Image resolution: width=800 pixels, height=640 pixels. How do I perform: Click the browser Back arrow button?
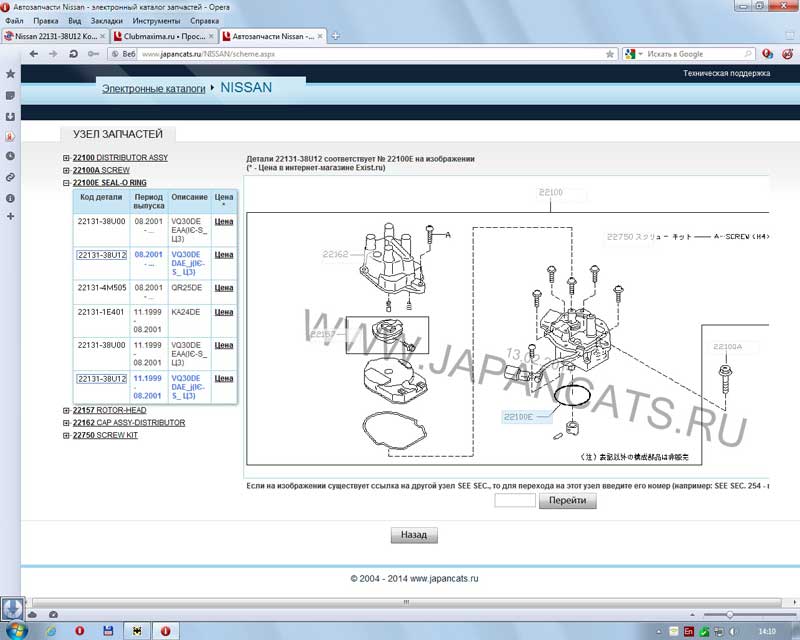pyautogui.click(x=34, y=54)
